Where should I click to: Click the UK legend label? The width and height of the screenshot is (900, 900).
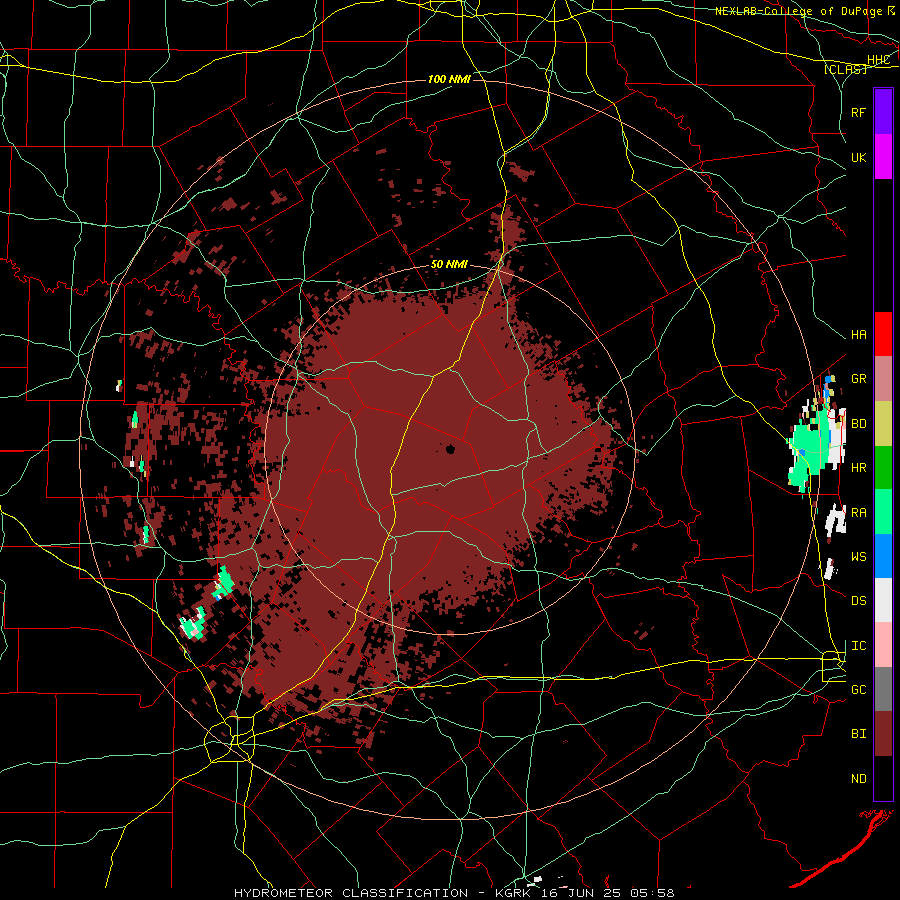point(858,157)
